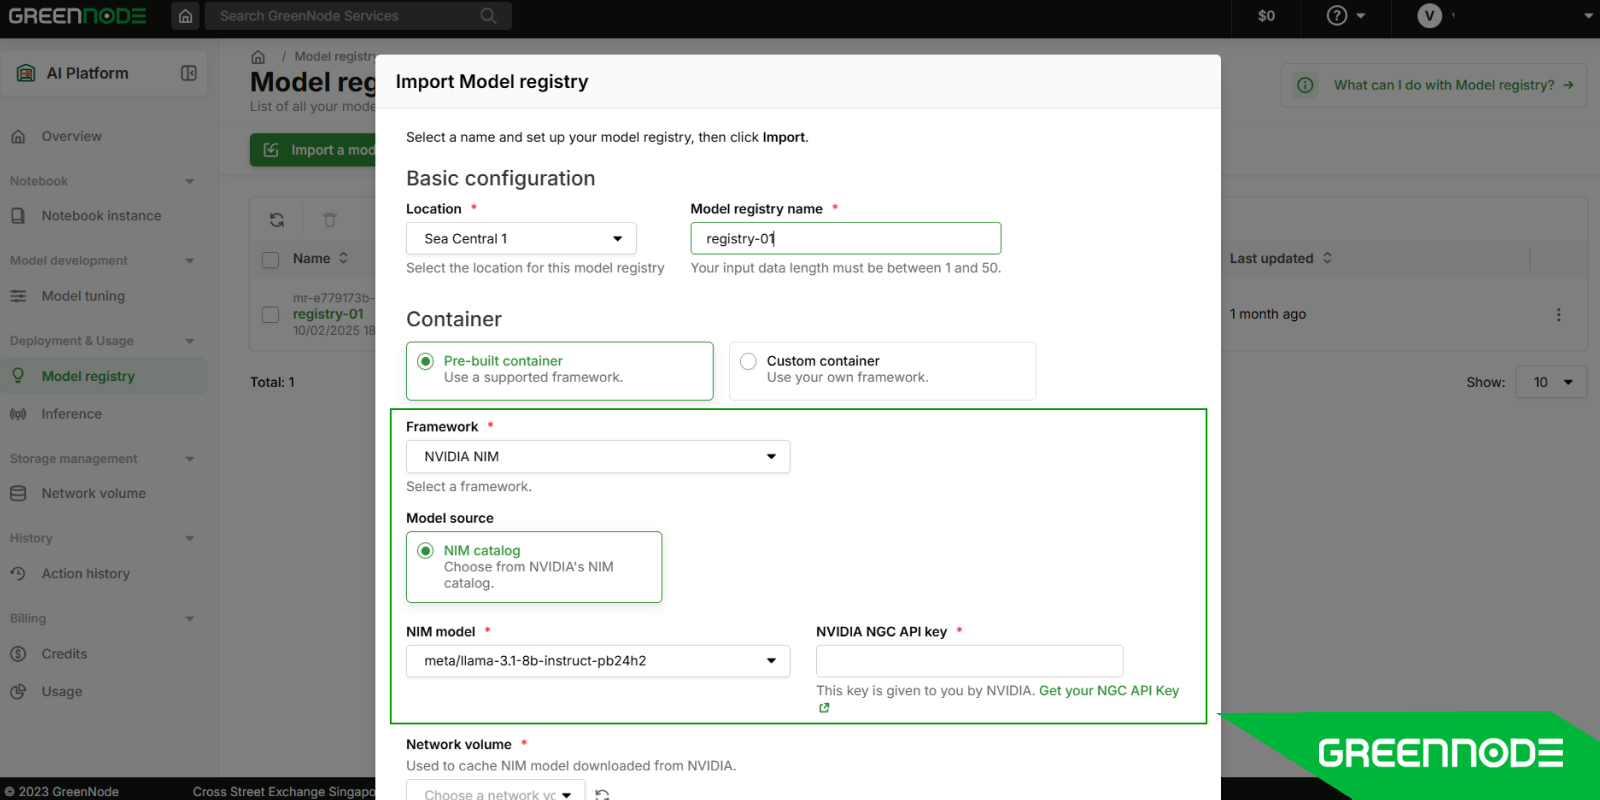Select the Pre-built container radio option

pos(425,361)
